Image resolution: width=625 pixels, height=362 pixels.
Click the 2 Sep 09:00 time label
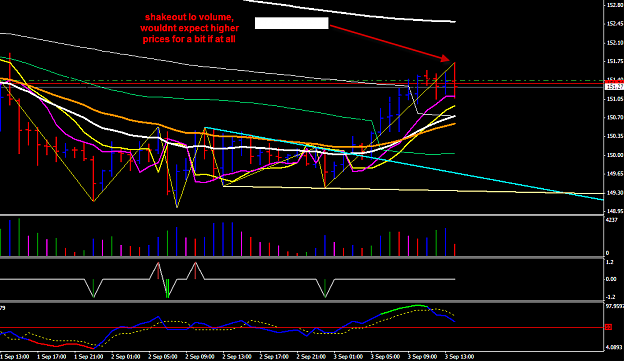point(200,356)
